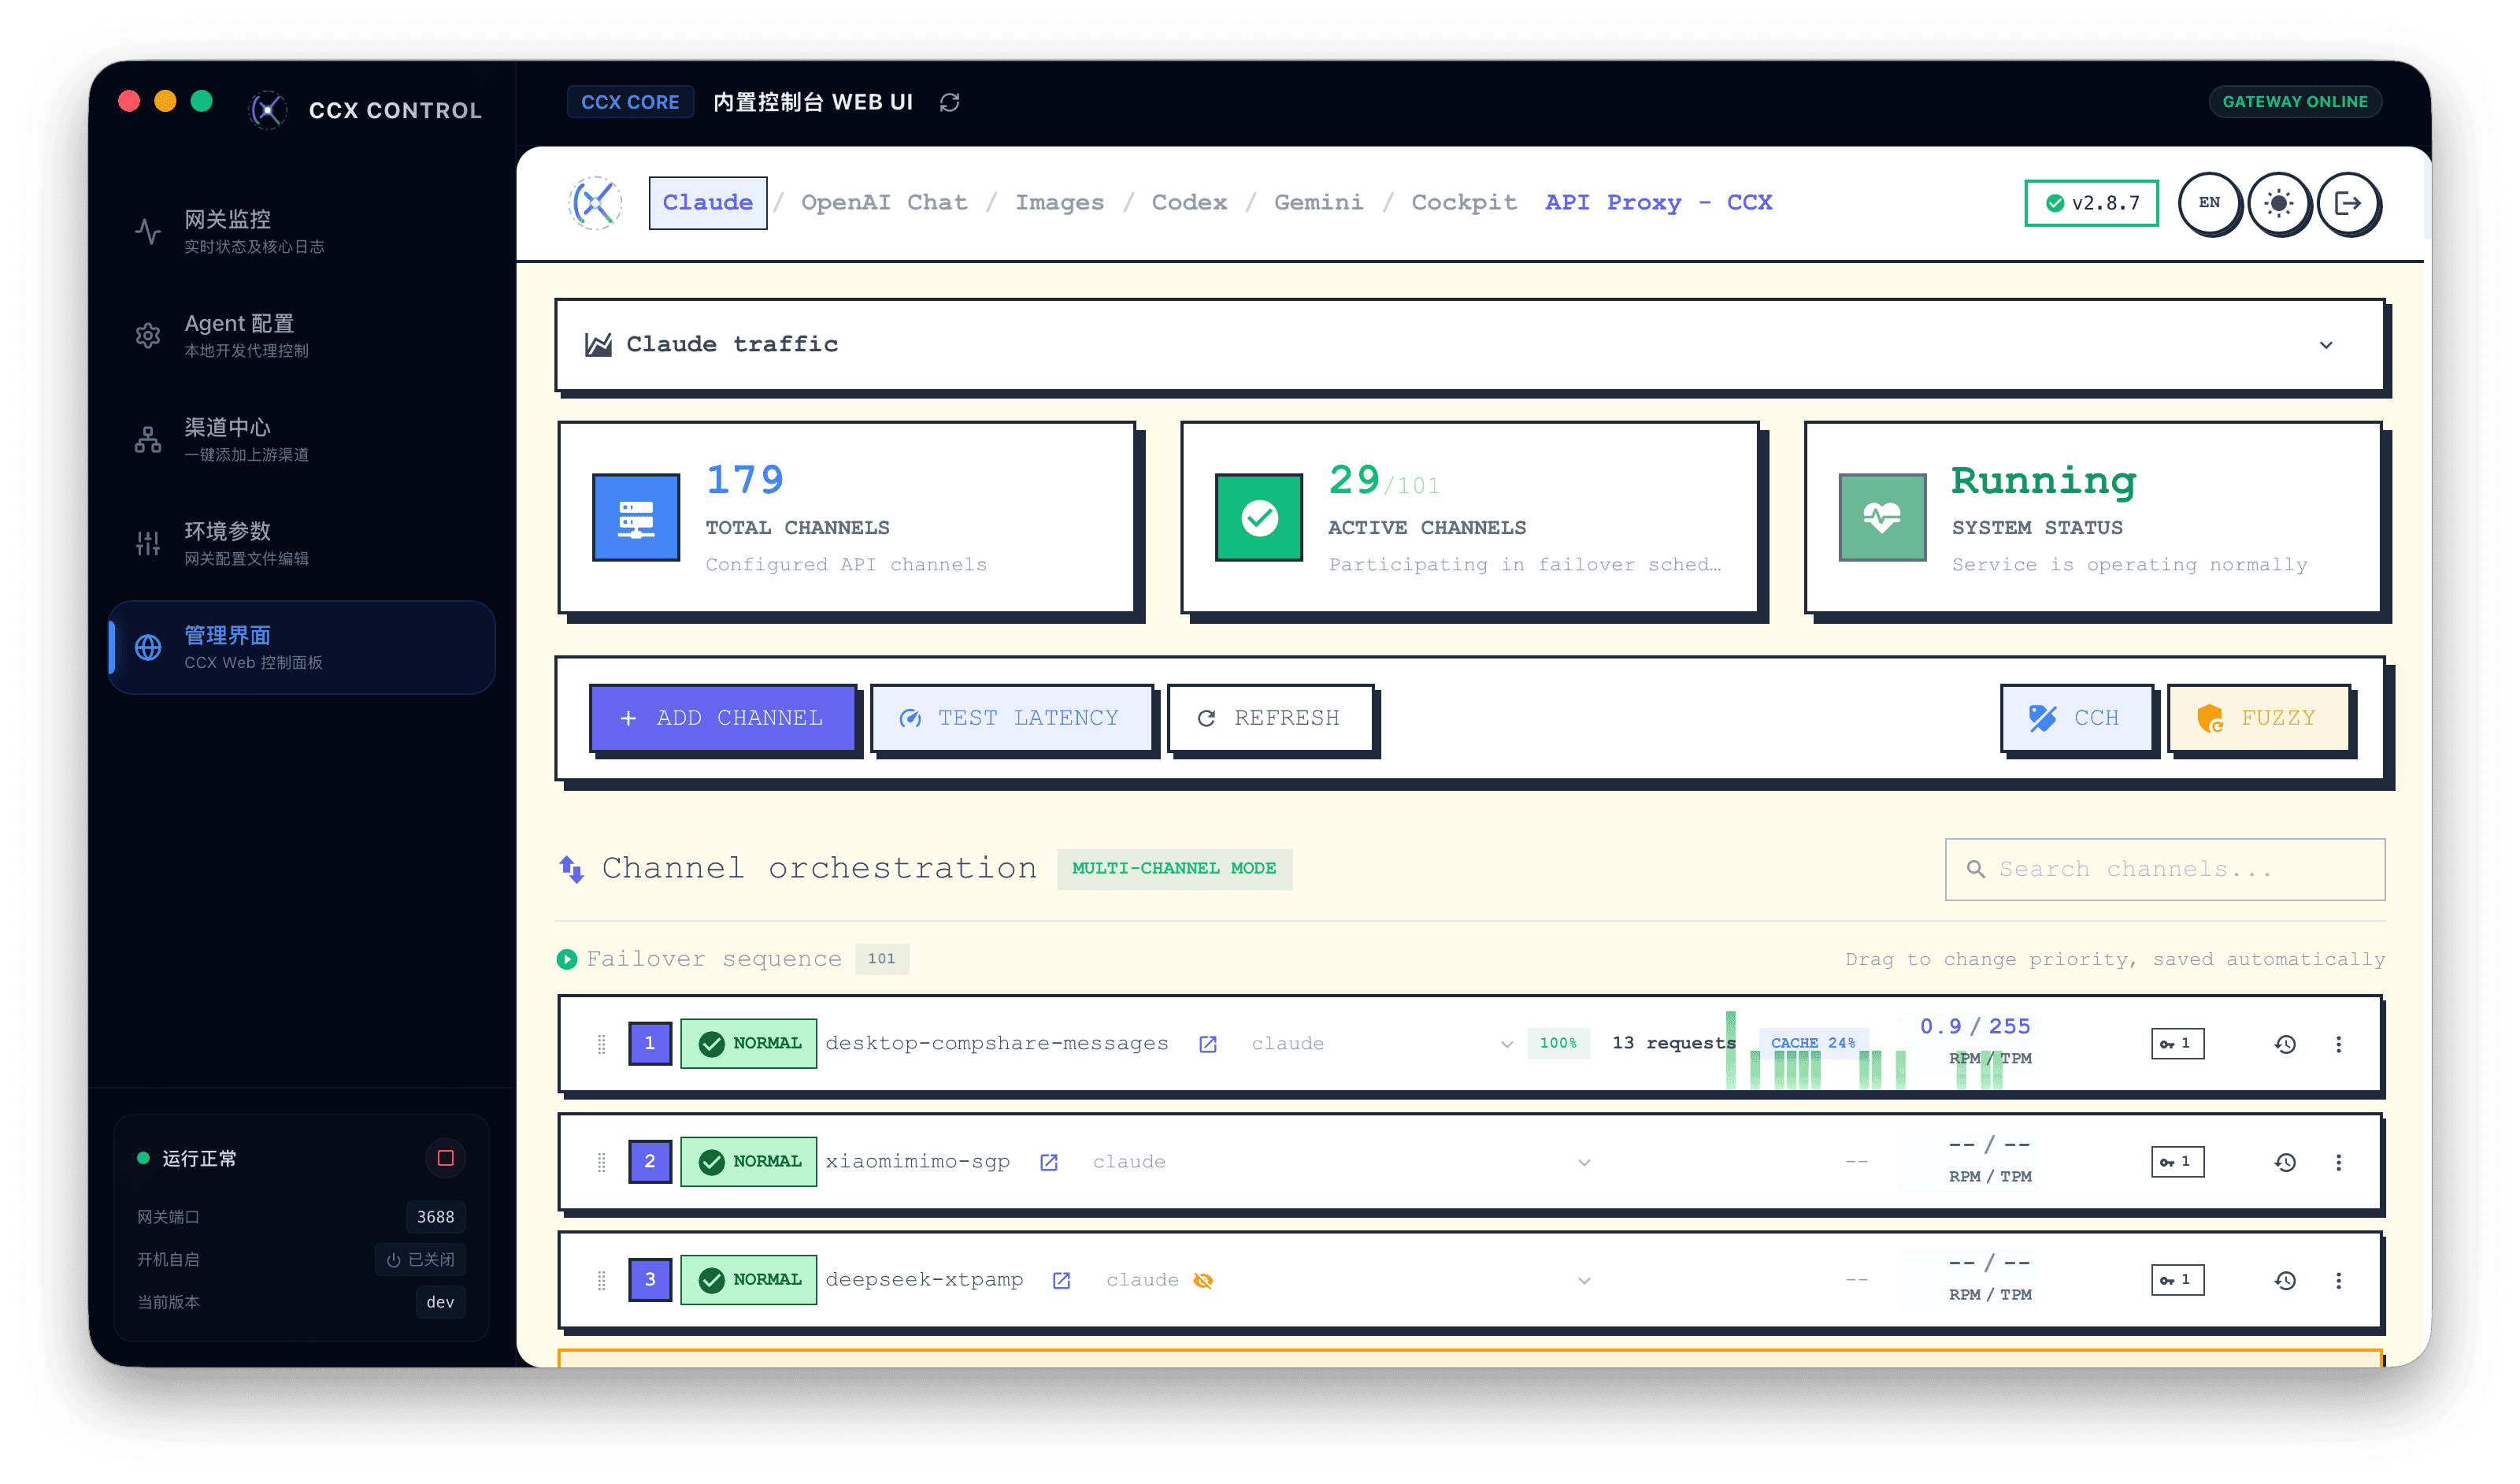The height and width of the screenshot is (1484, 2520).
Task: Click the red stop gateway button
Action: click(x=446, y=1158)
